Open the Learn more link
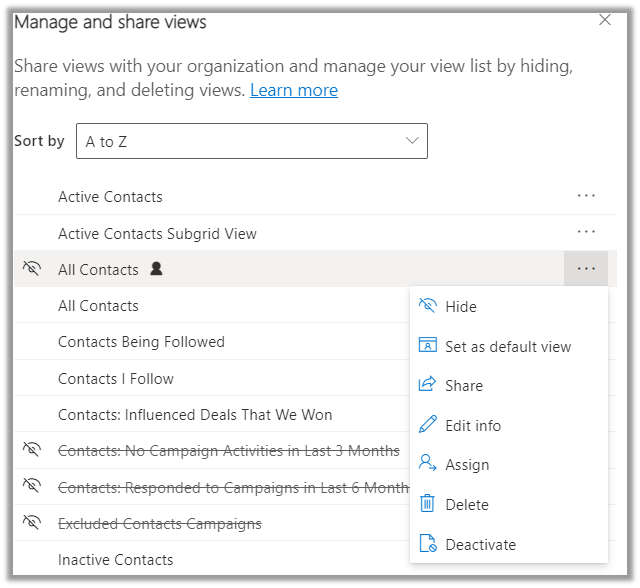Screen dimensions: 640x588 293,90
